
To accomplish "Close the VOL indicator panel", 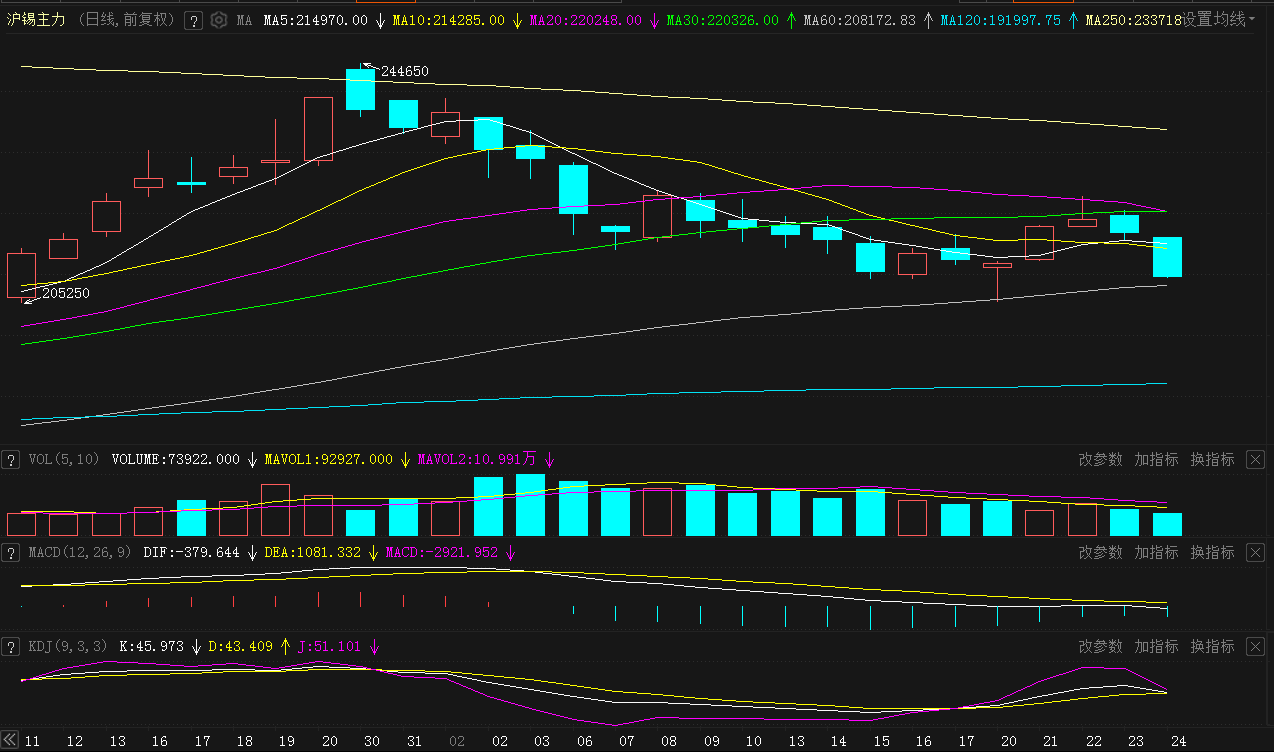I will tap(1255, 460).
